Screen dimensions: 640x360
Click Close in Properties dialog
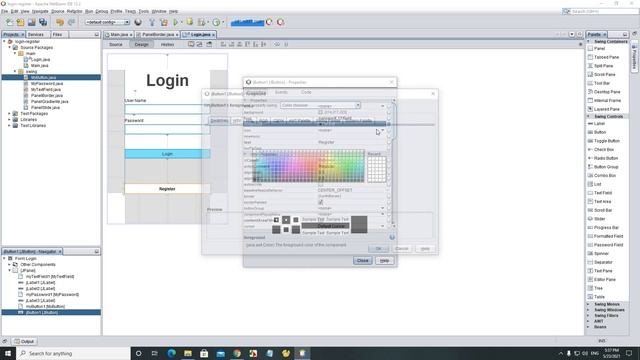[x=362, y=260]
